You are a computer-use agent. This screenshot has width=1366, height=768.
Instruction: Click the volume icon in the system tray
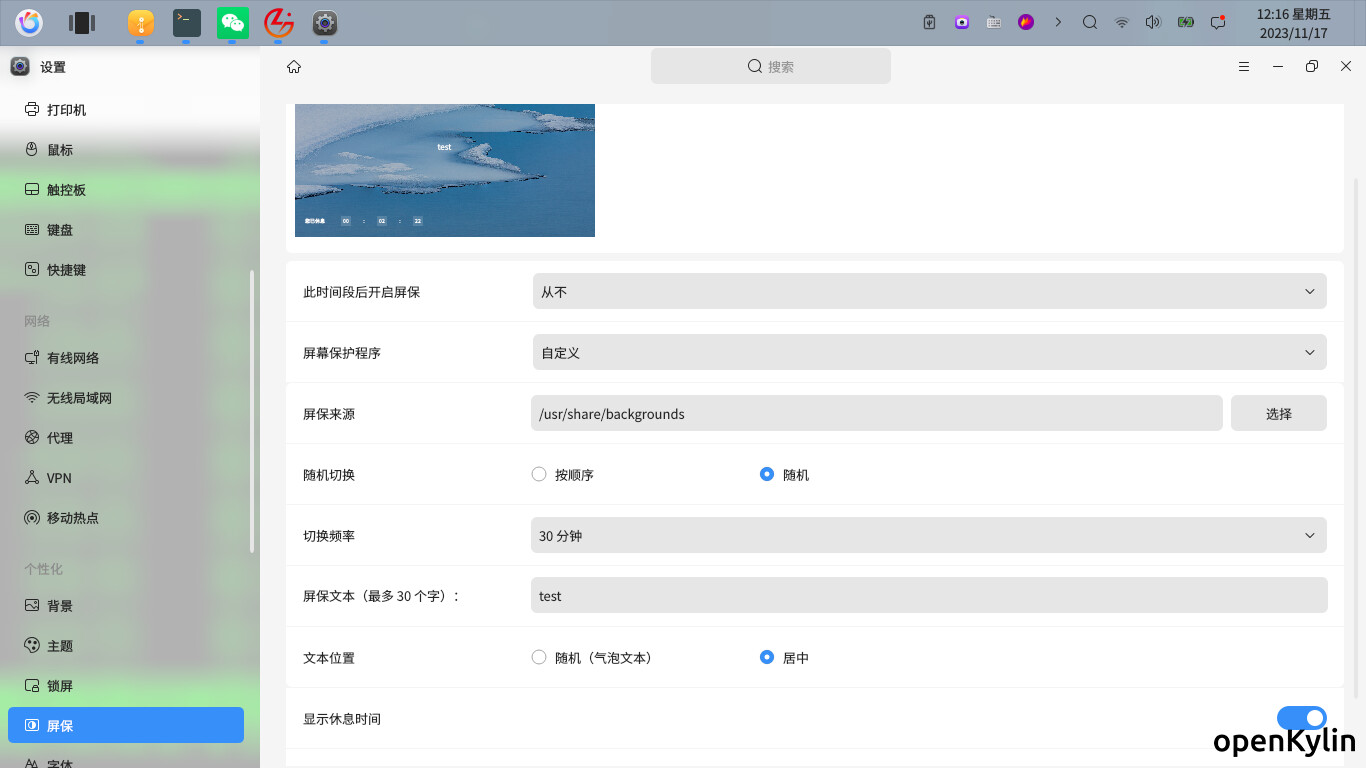click(1153, 22)
